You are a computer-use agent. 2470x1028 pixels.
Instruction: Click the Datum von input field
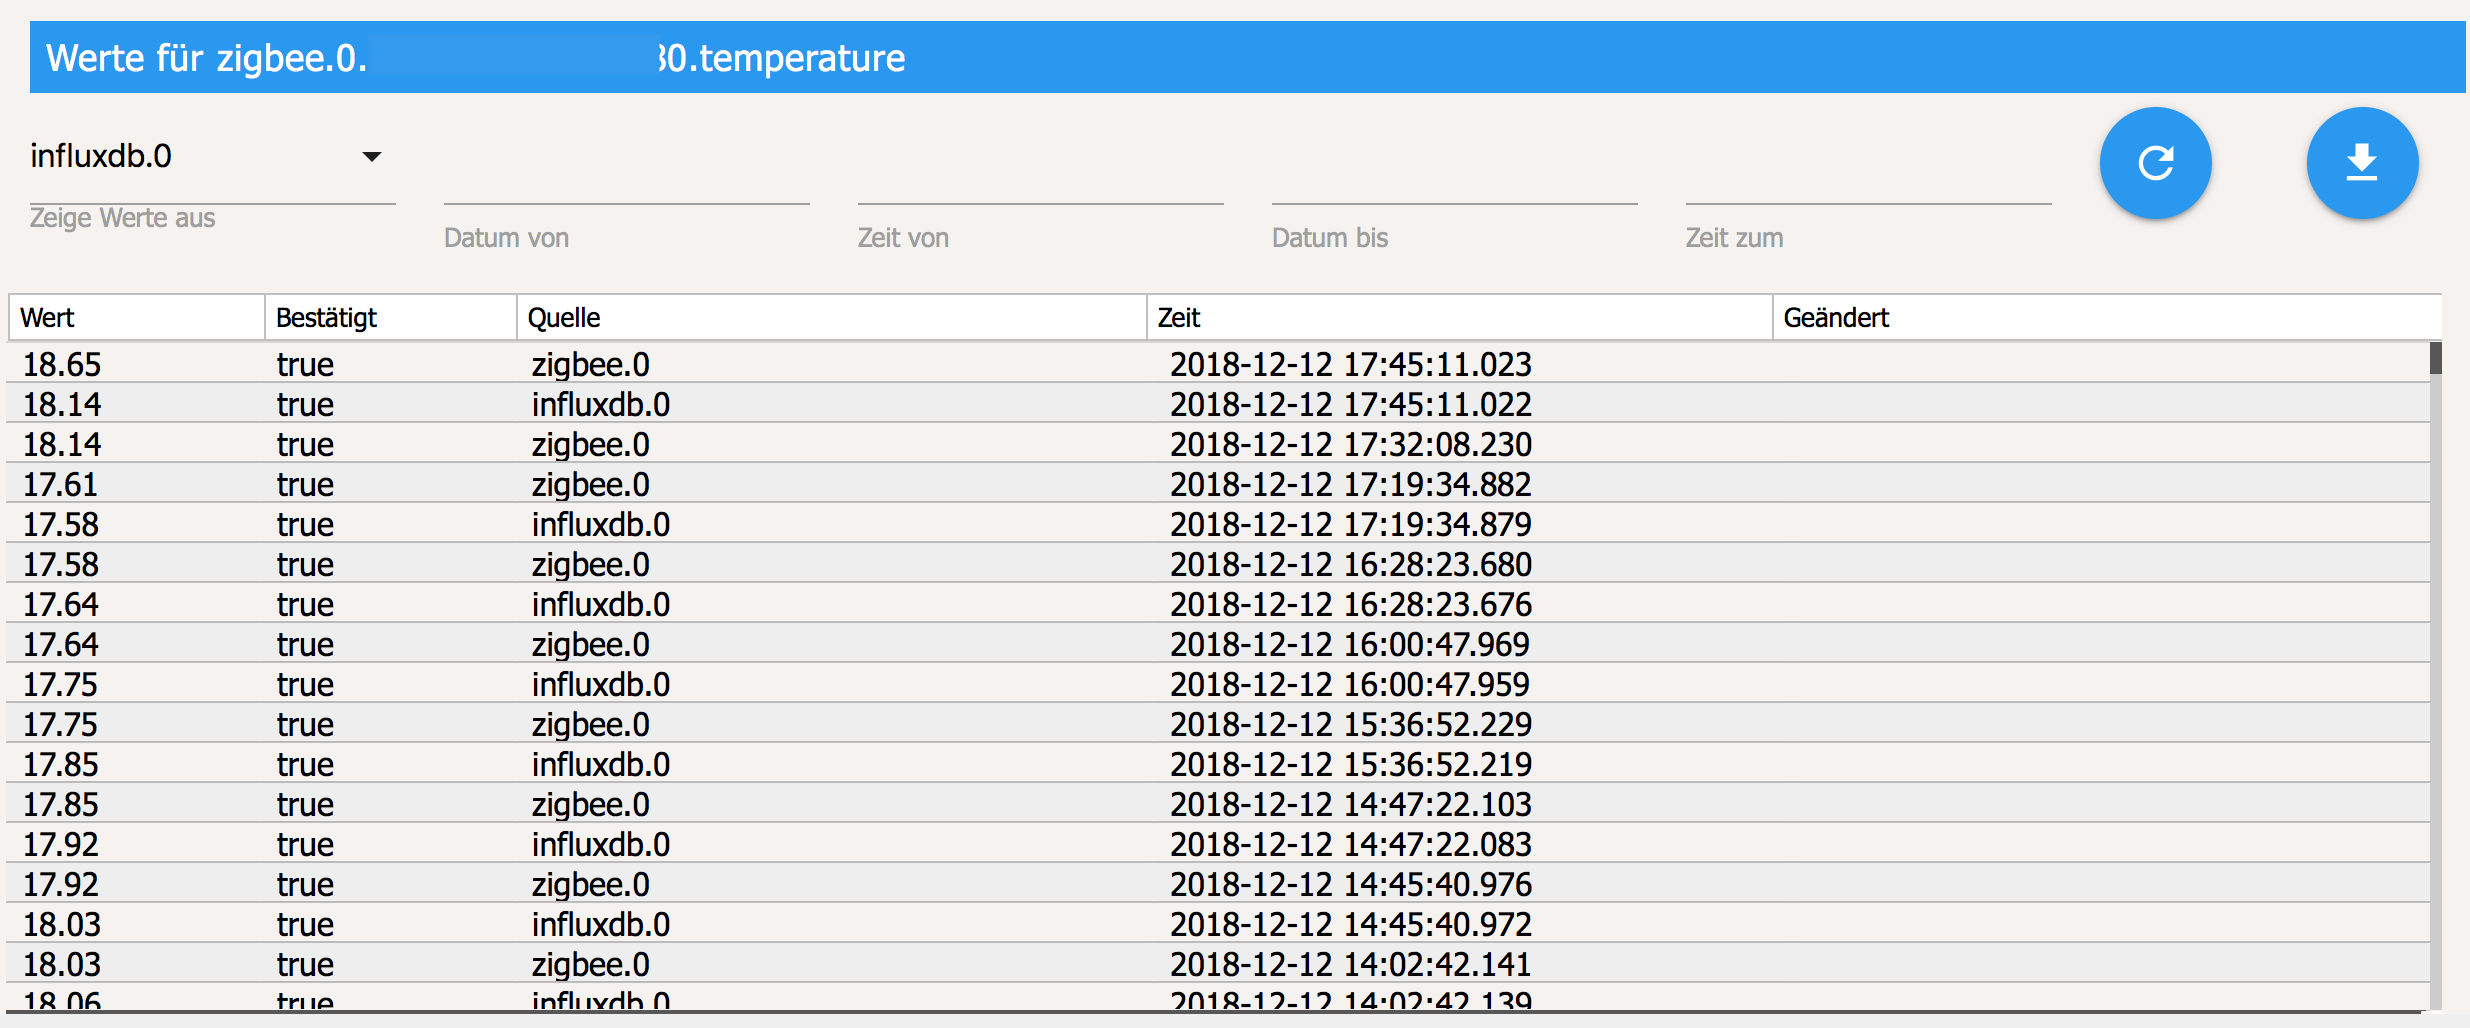pos(626,186)
